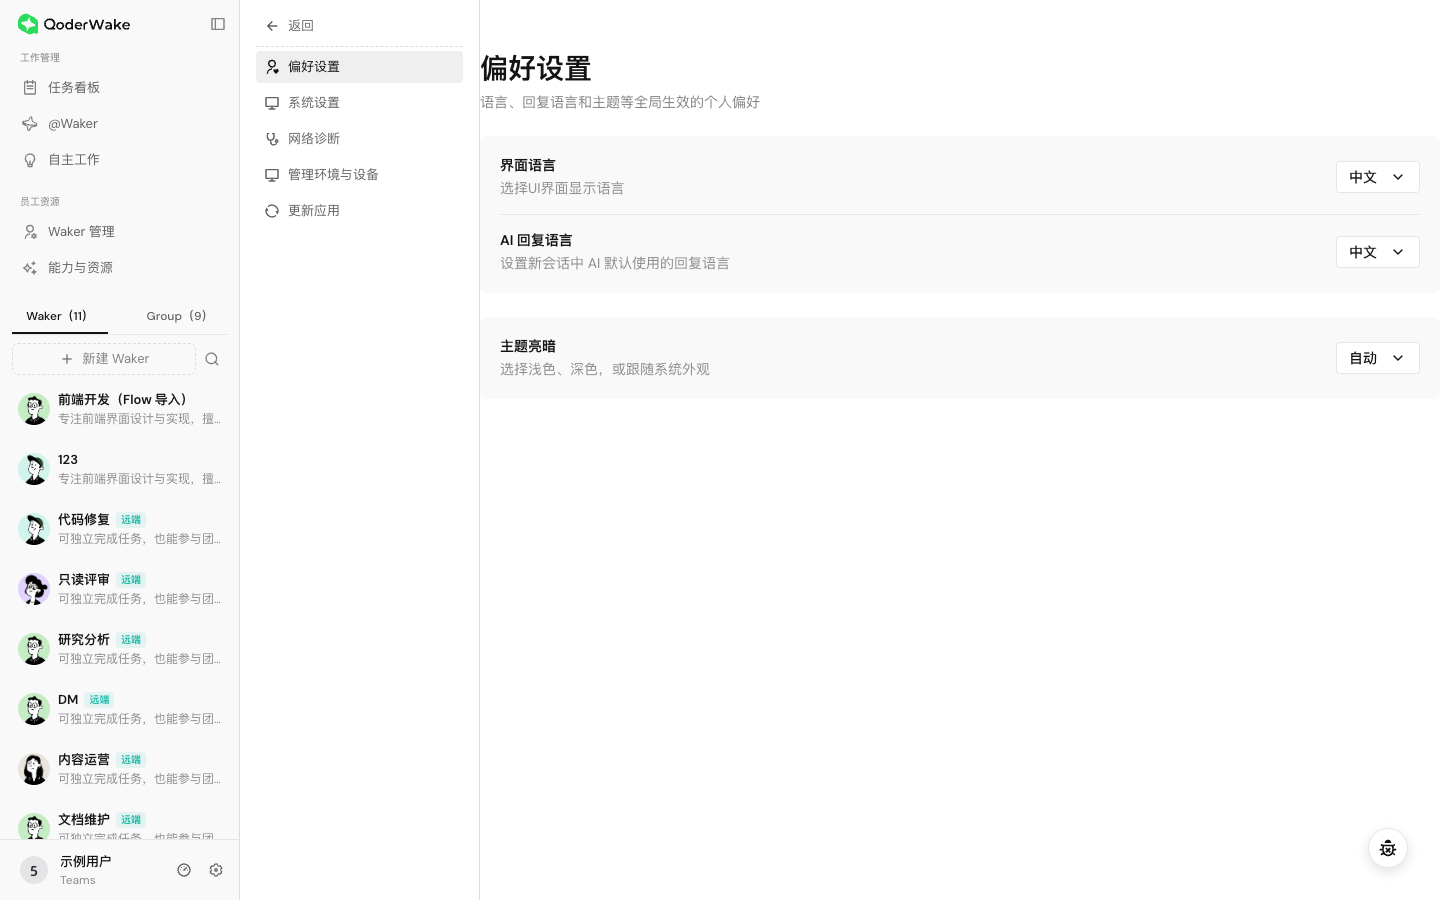Open the 主题亮暗 自动 dropdown
This screenshot has height=900, width=1440.
(1378, 358)
